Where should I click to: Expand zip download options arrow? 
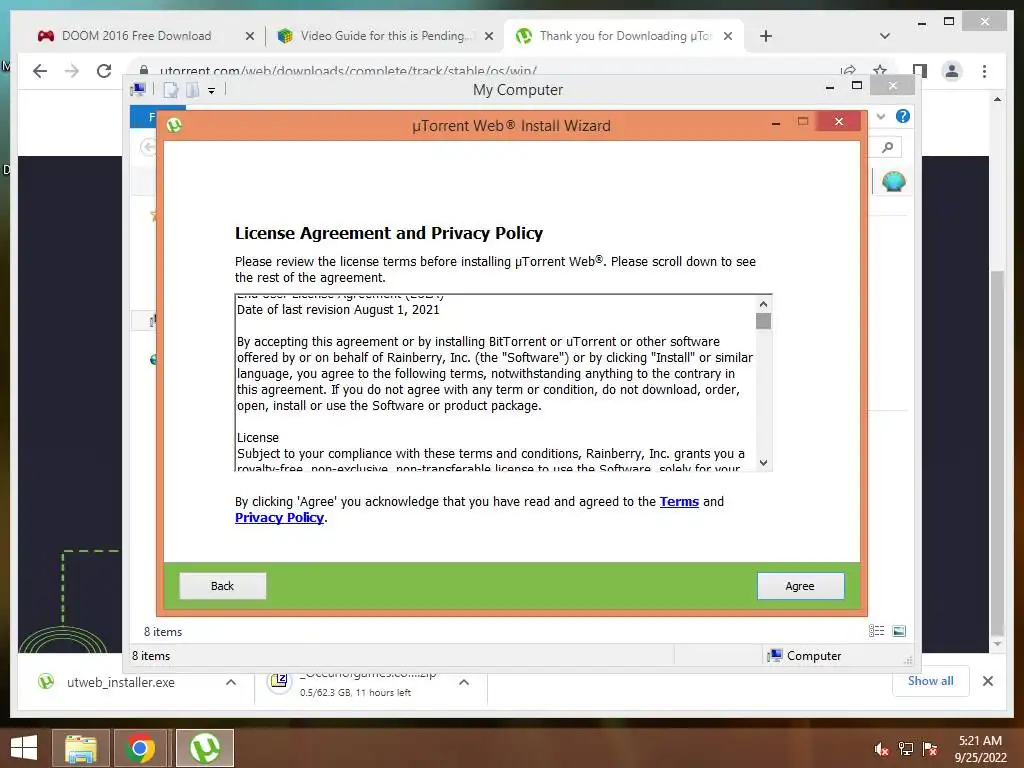pos(464,682)
